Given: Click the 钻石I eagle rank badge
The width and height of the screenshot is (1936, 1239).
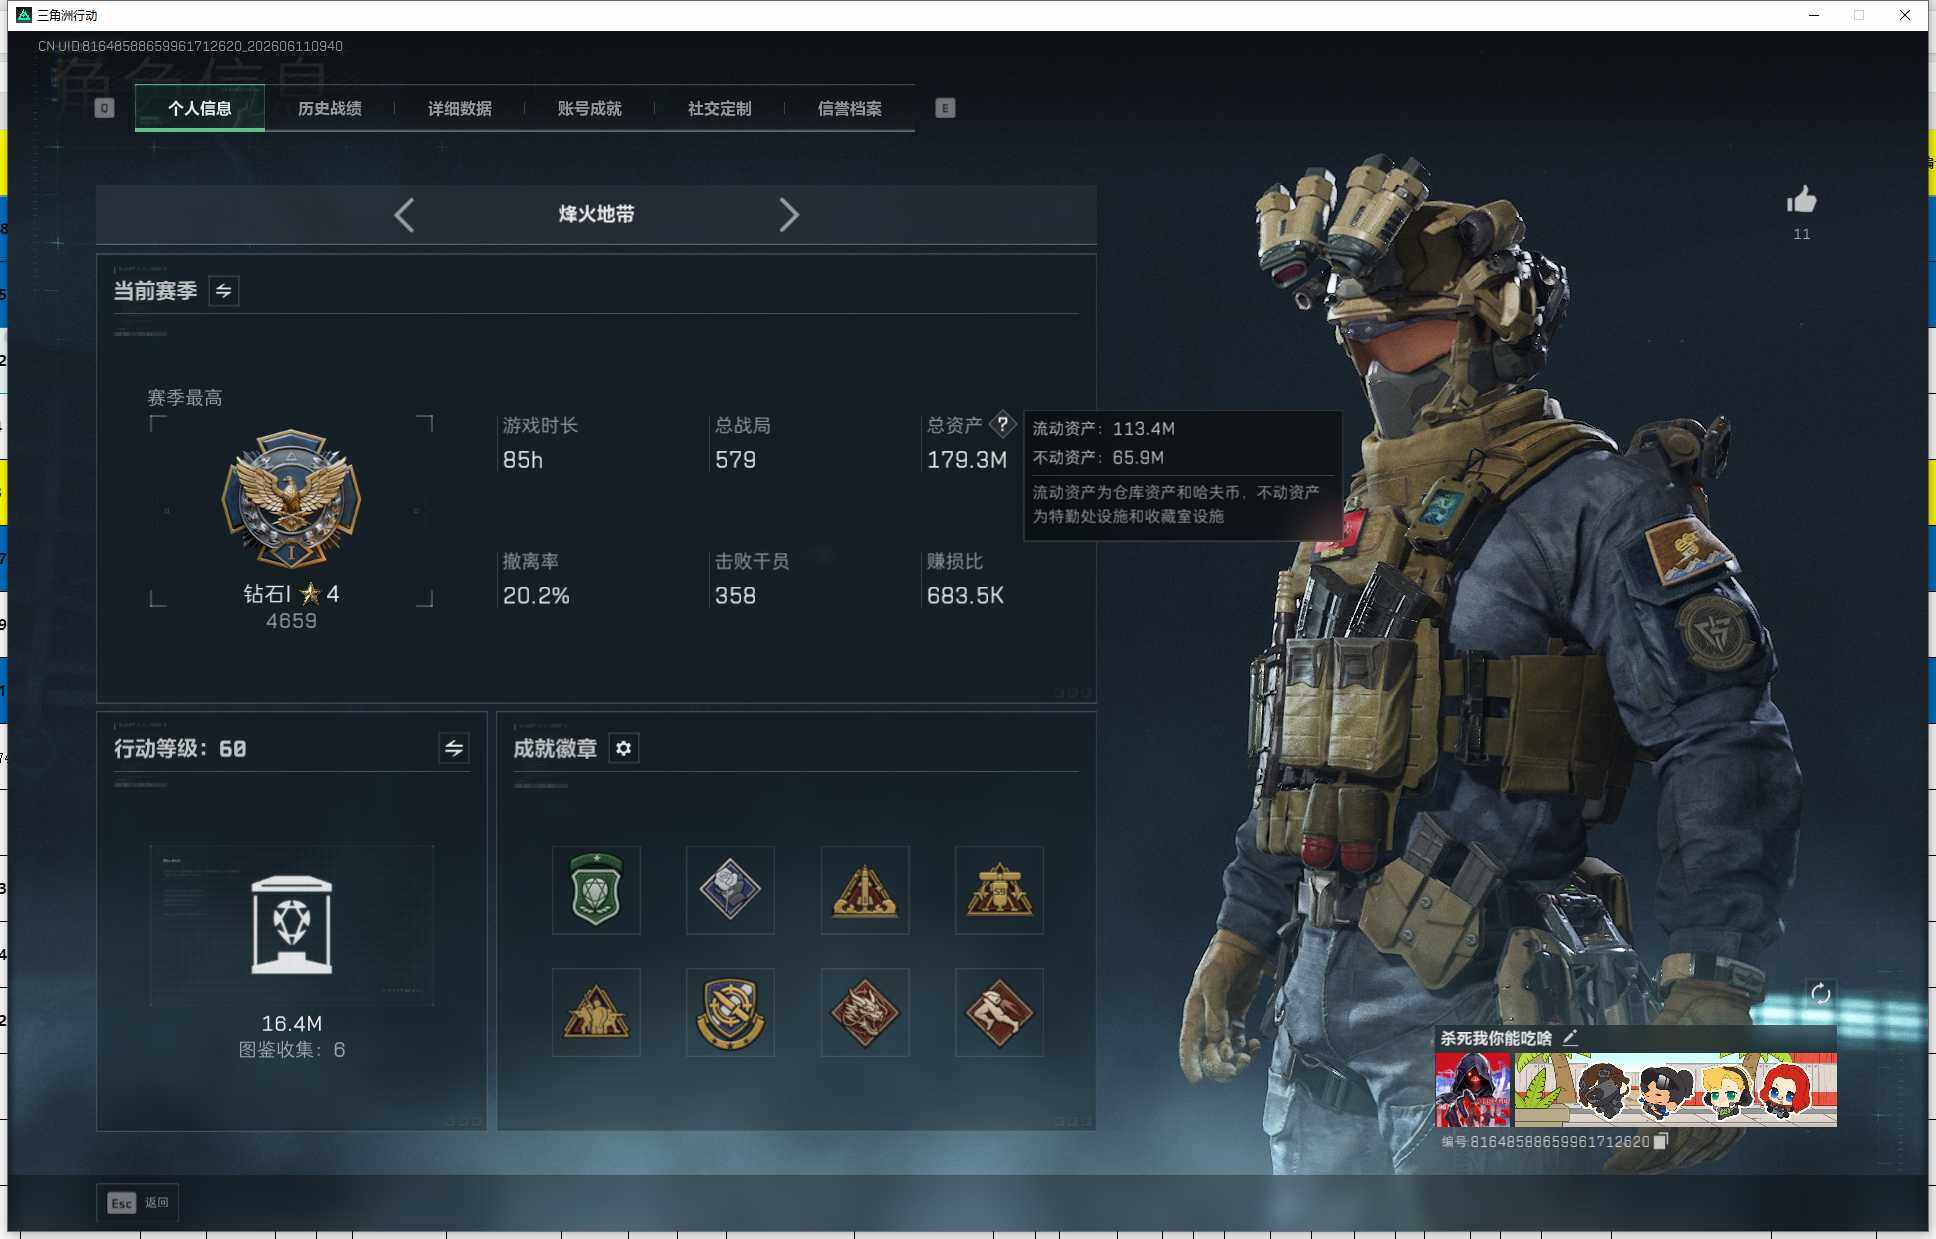Looking at the screenshot, I should [x=291, y=499].
